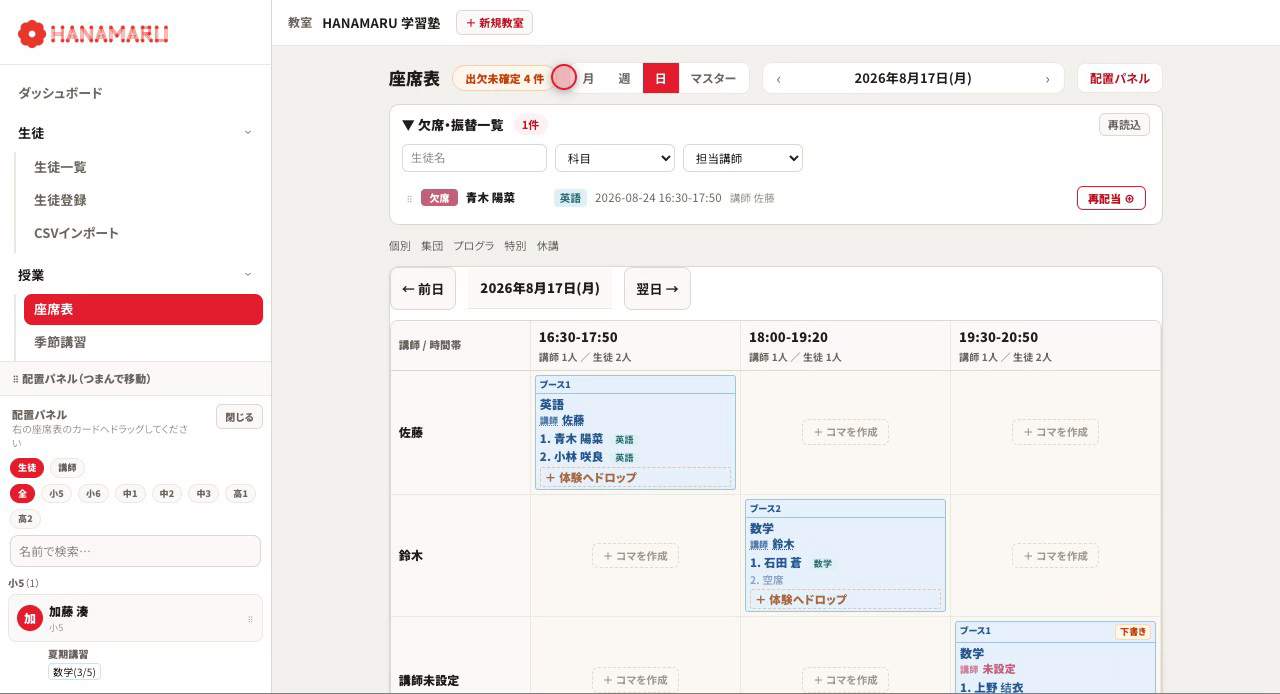
Task: Click student 1. 上野 結衣 in draft booth
Action: coord(991,687)
